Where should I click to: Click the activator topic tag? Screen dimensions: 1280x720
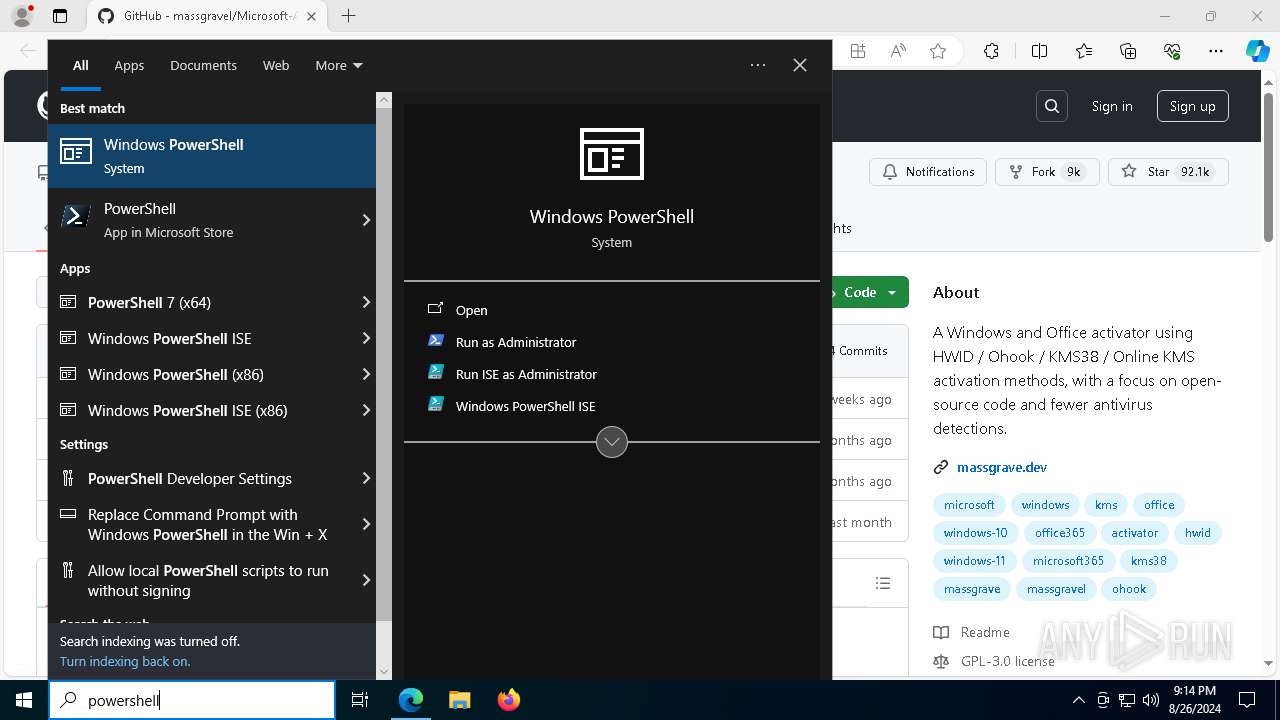1135,533
